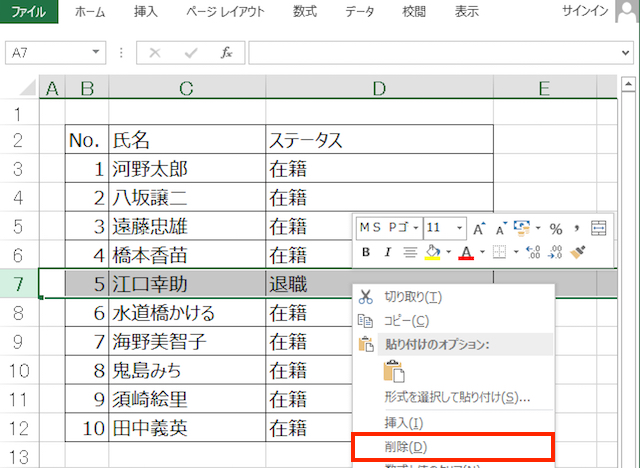The image size is (640, 468).
Task: Click the decrease font size icon
Action: [500, 228]
